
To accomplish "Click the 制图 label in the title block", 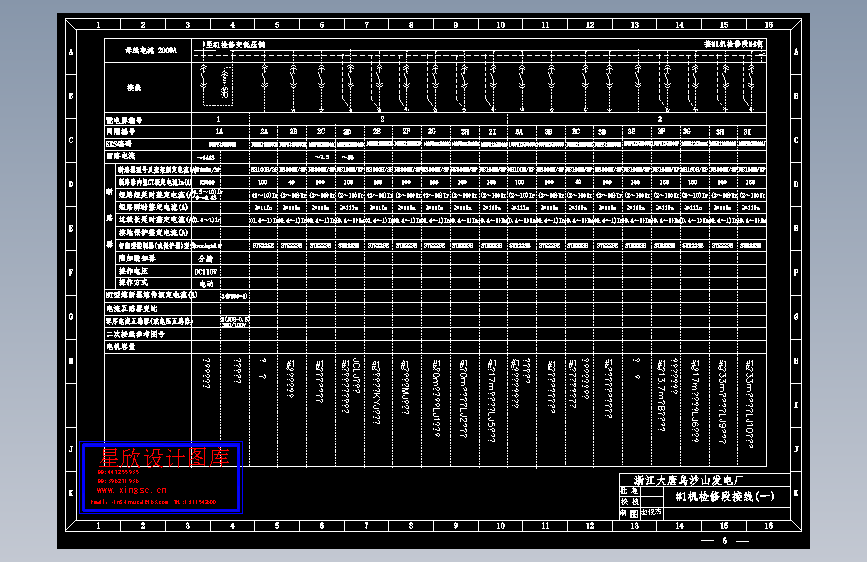I will coord(629,513).
